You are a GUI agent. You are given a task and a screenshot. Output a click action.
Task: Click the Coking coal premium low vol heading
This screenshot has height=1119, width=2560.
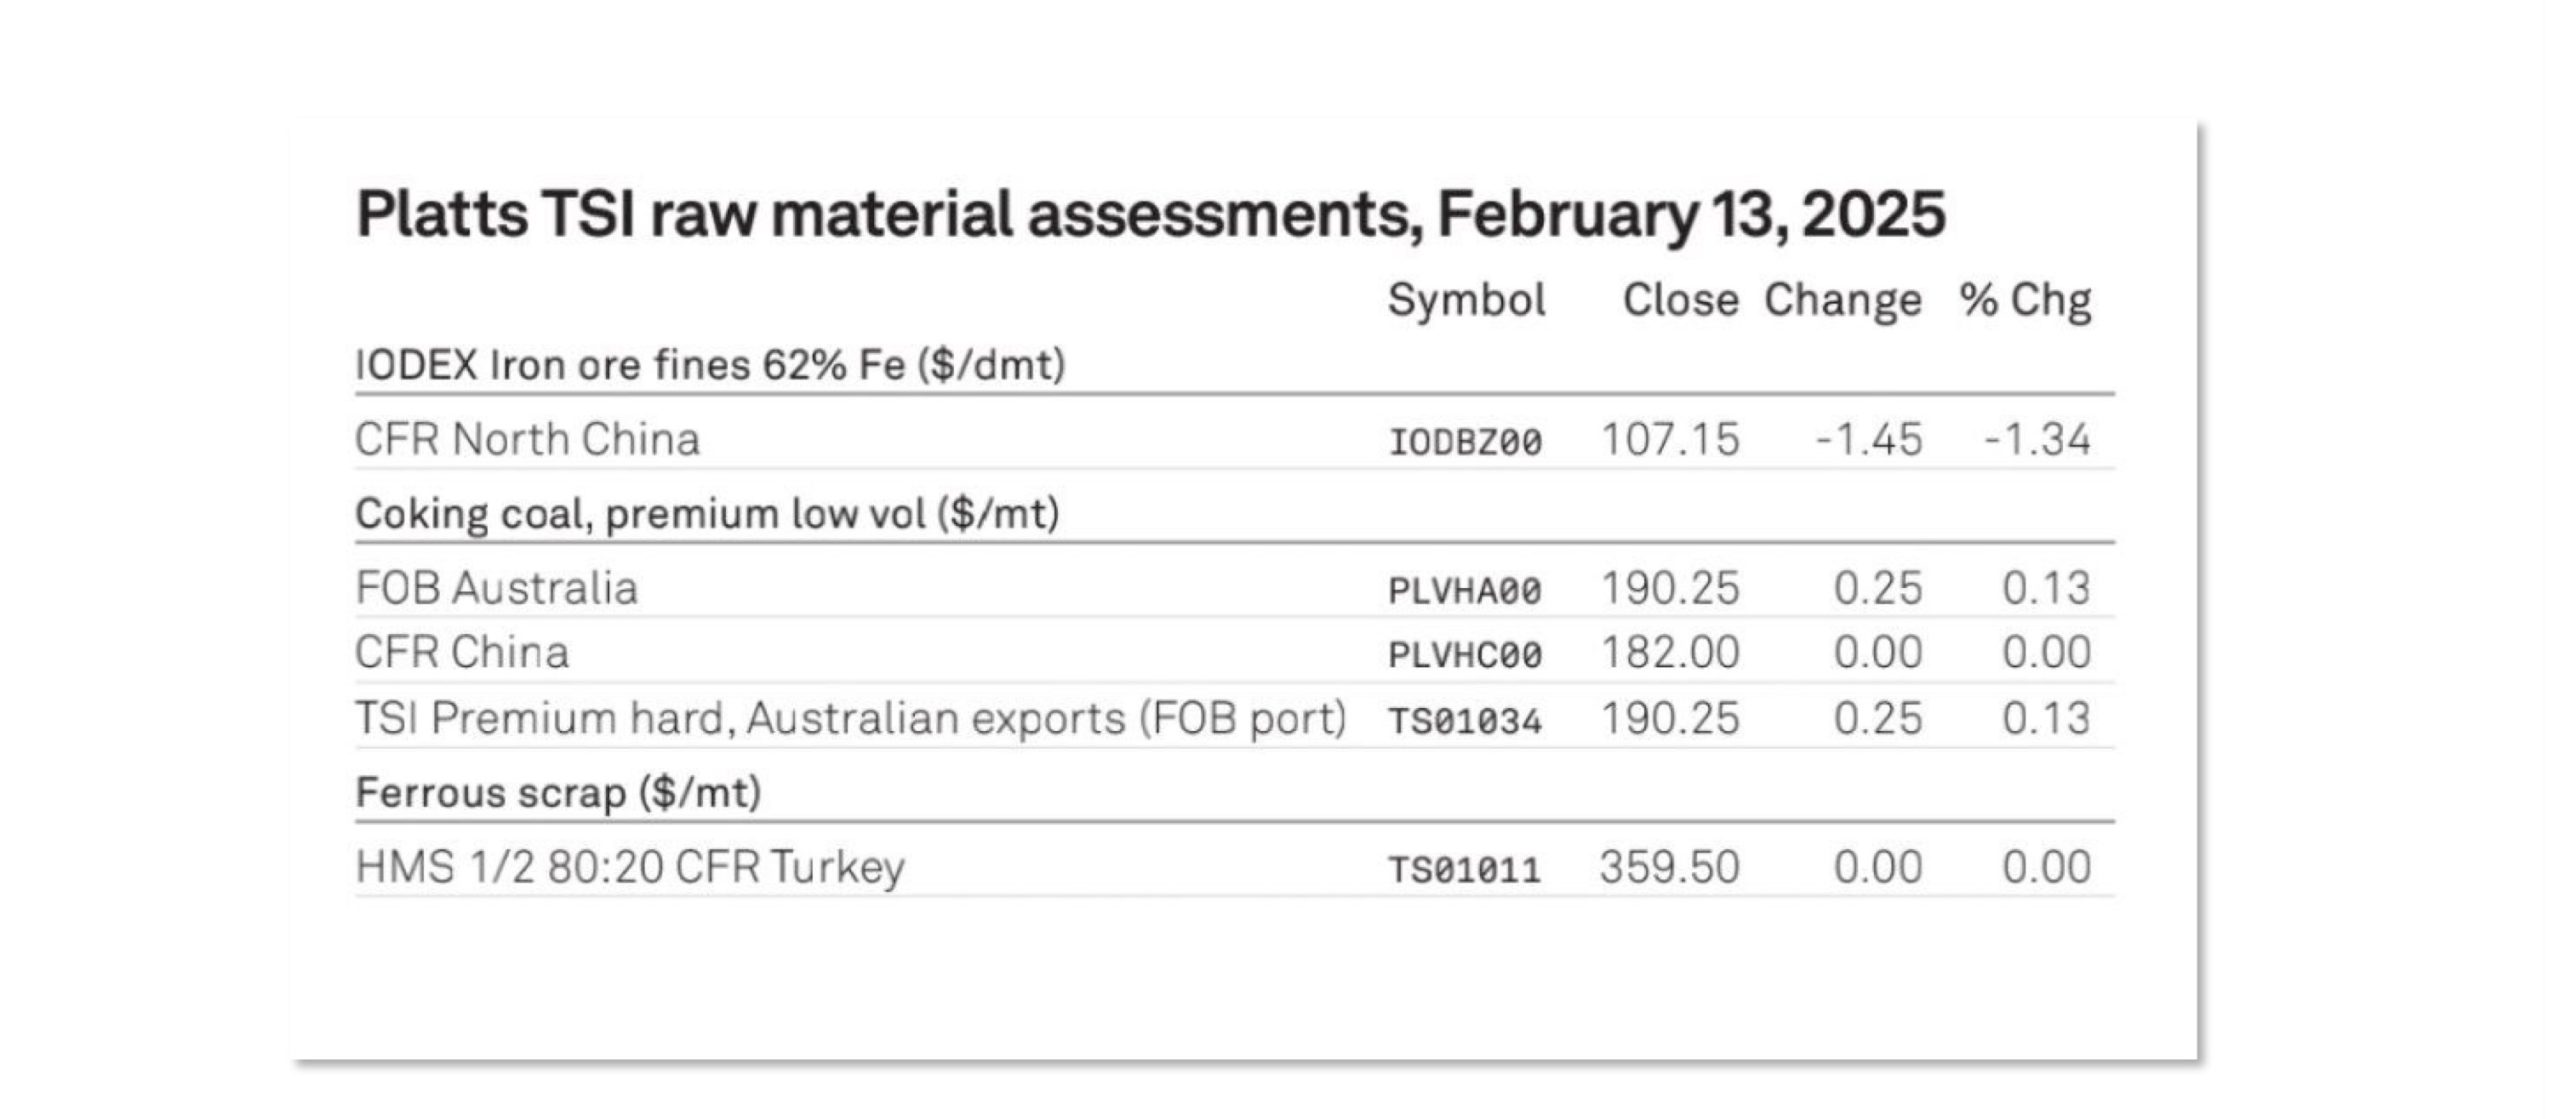click(707, 515)
